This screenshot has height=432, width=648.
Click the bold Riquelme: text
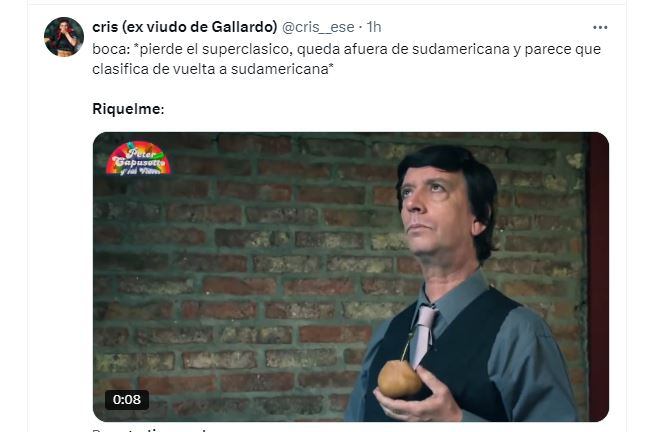pos(128,109)
